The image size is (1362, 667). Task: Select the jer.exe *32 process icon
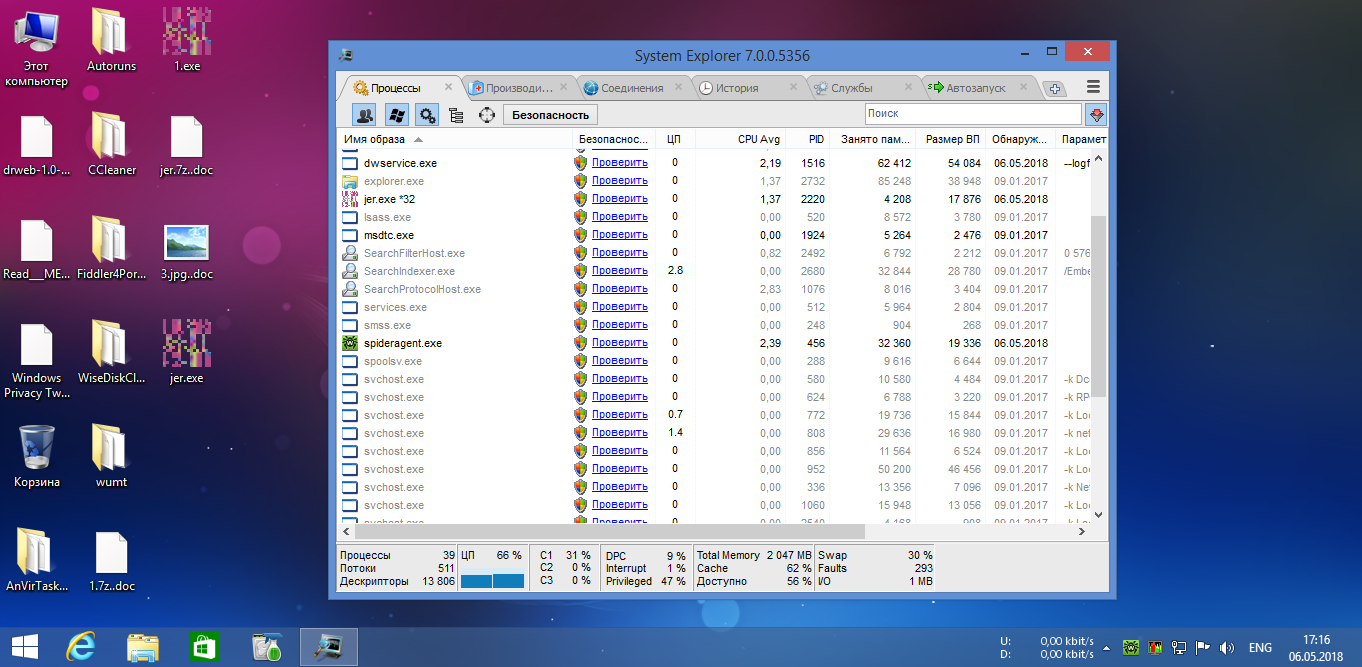coord(350,199)
